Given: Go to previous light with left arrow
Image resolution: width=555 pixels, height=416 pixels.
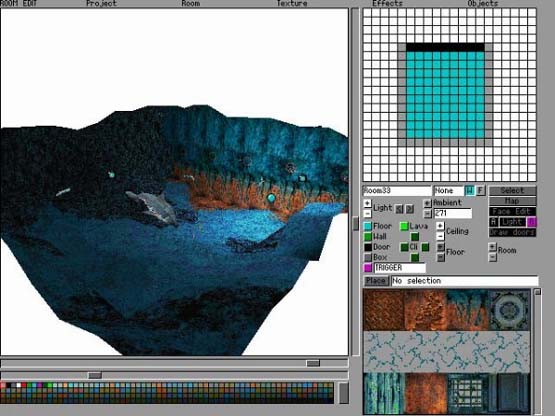Looking at the screenshot, I should coord(399,209).
